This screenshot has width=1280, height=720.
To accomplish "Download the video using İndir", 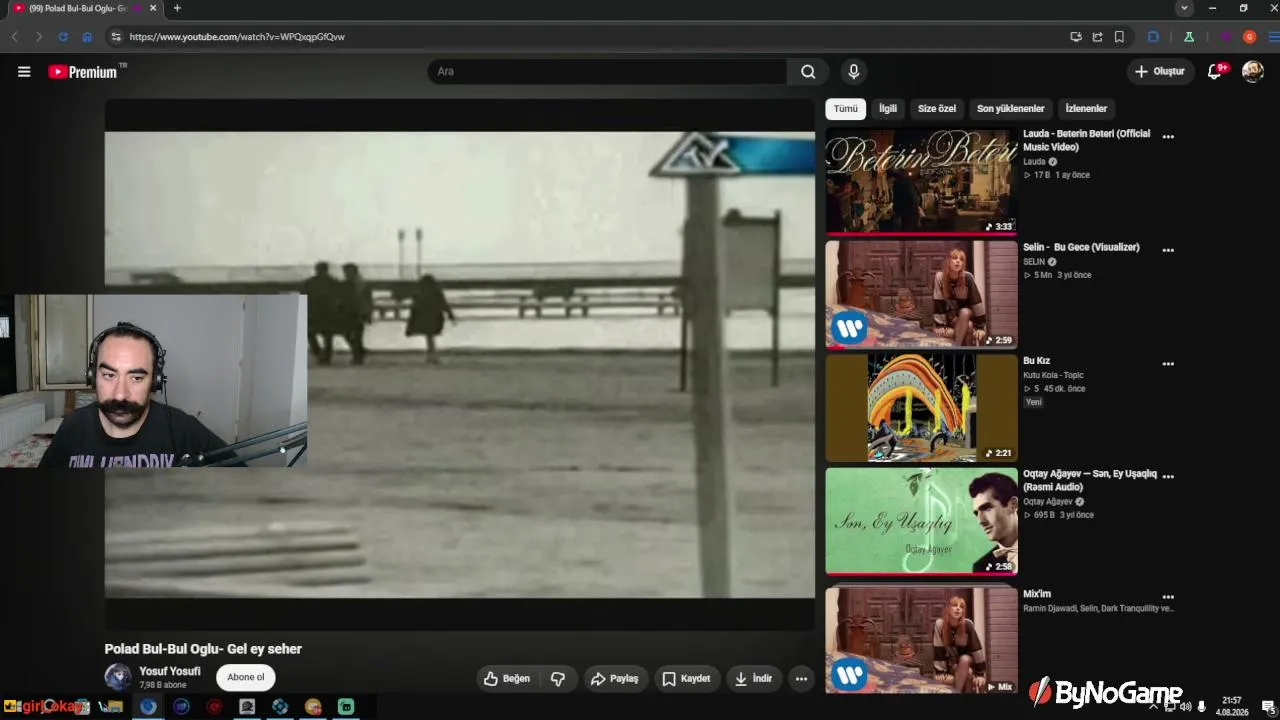I will click(753, 679).
